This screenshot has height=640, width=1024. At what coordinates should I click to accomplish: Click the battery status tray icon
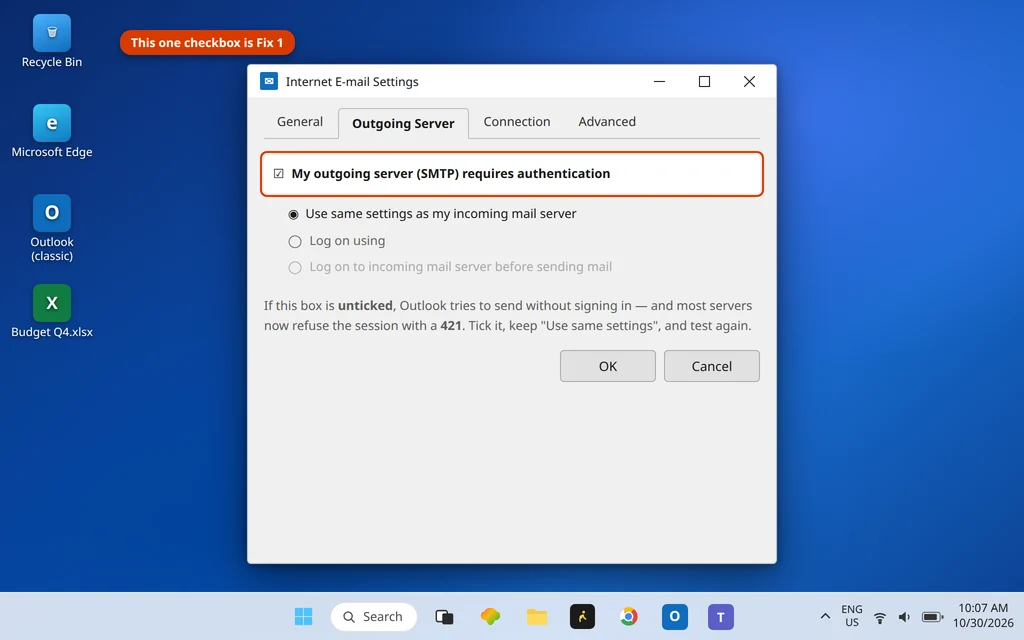click(933, 617)
